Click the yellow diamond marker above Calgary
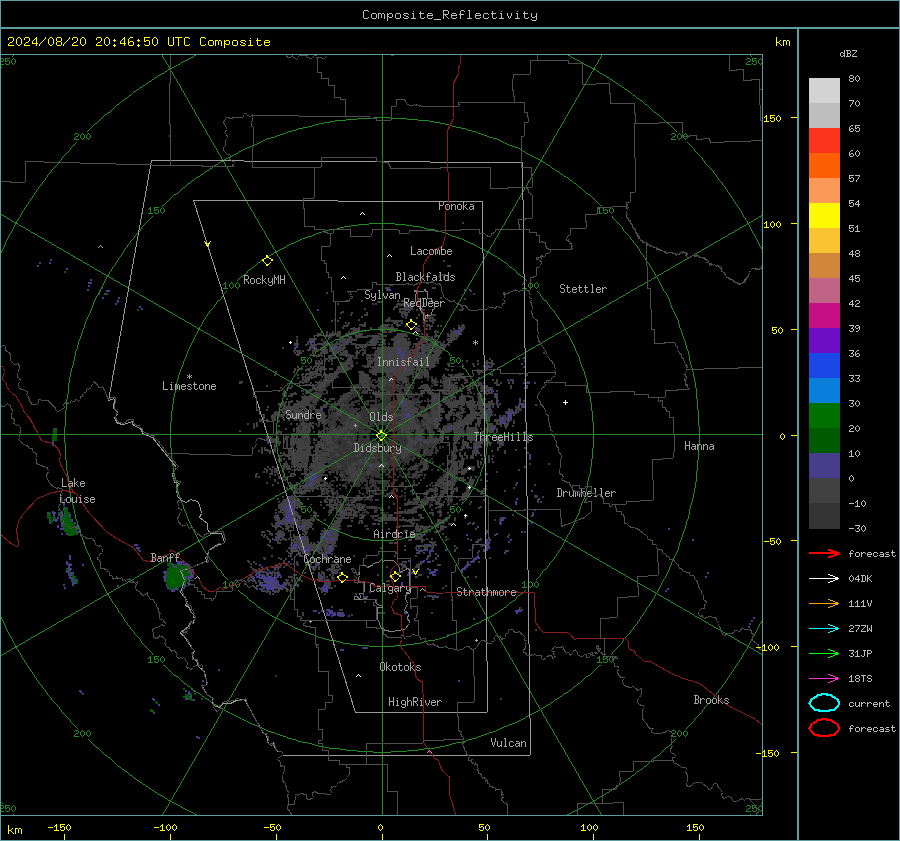Image resolution: width=900 pixels, height=841 pixels. pyautogui.click(x=395, y=576)
